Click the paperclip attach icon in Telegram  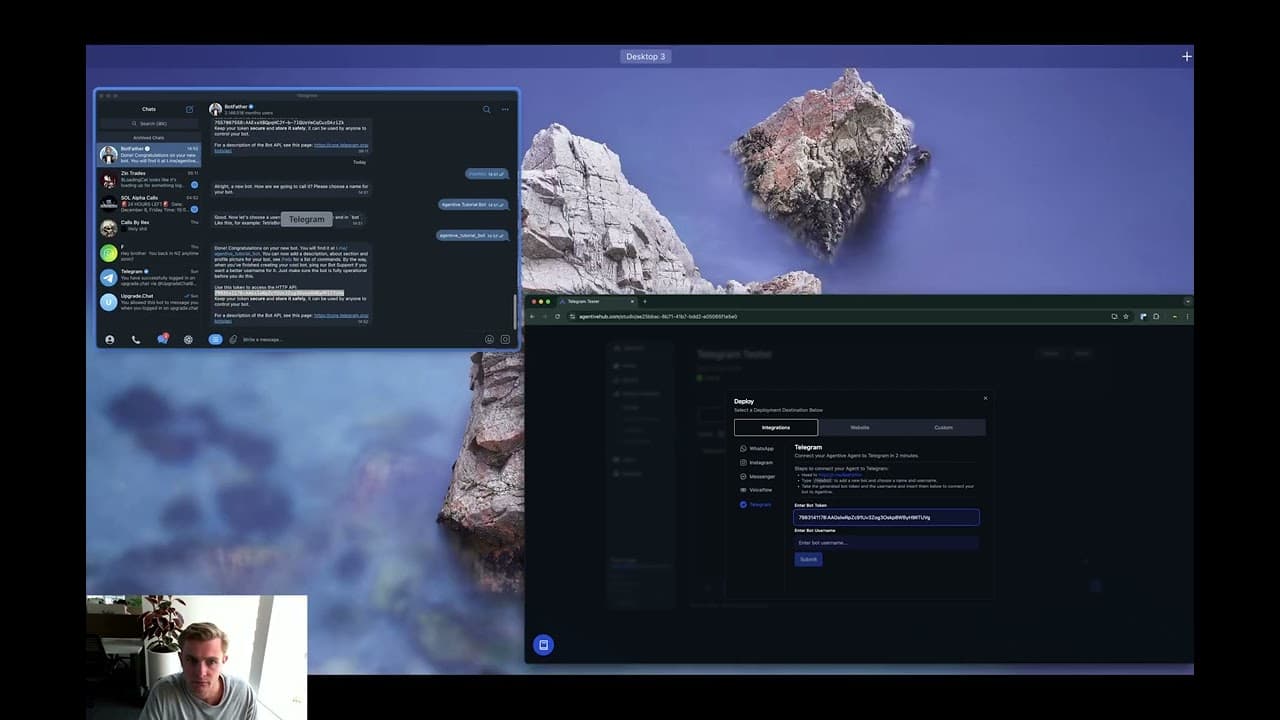click(x=233, y=340)
